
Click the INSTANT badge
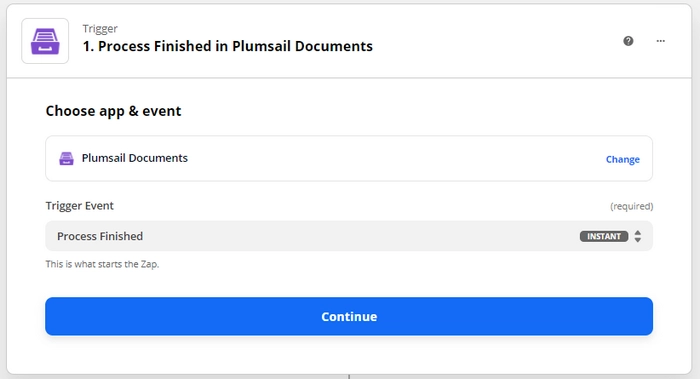coord(604,236)
